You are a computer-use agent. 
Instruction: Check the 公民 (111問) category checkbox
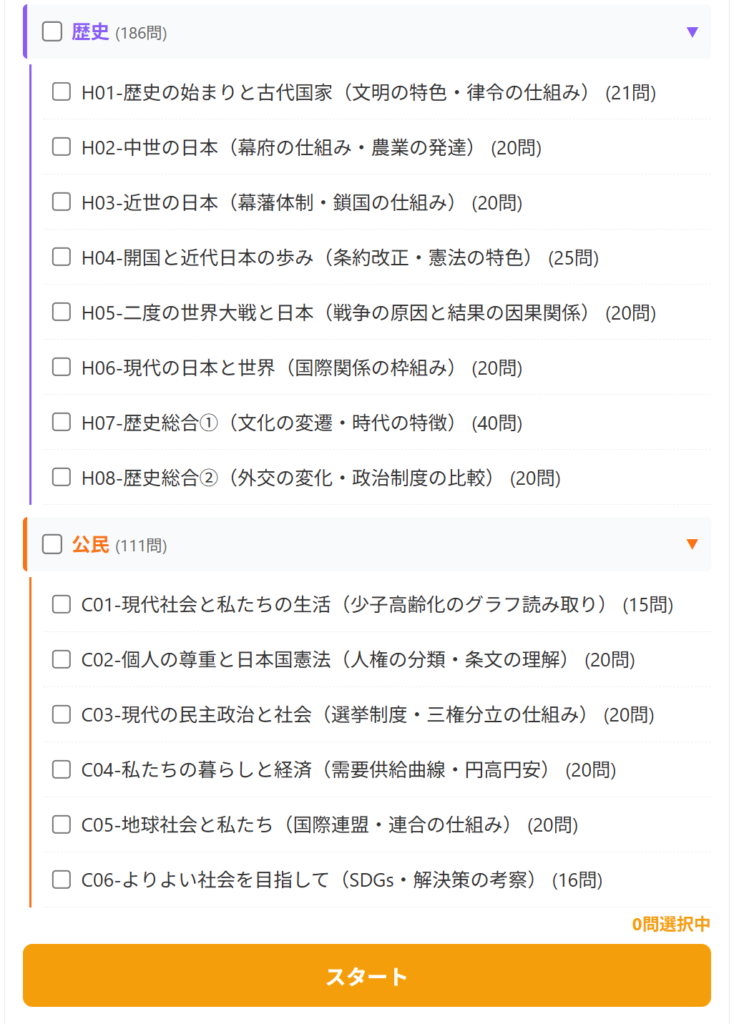(x=52, y=545)
